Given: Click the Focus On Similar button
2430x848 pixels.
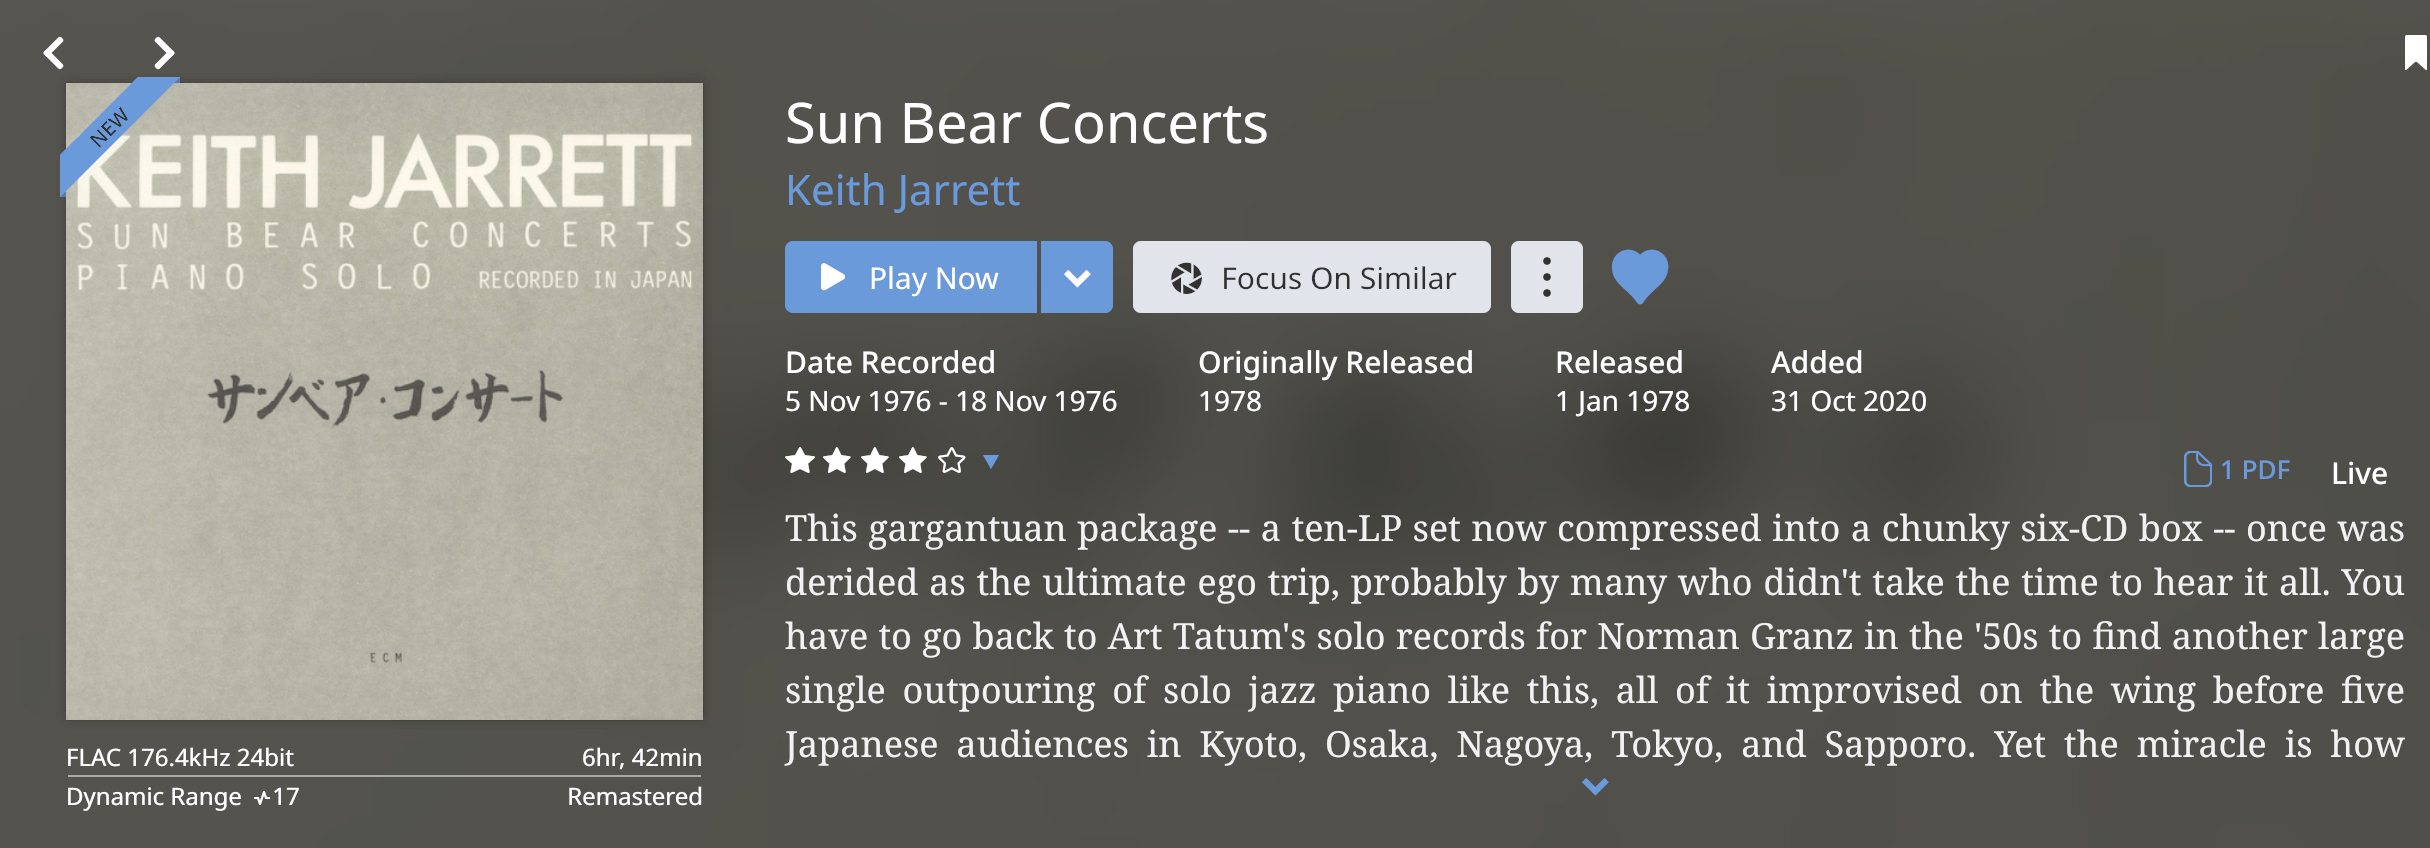Looking at the screenshot, I should (x=1311, y=277).
